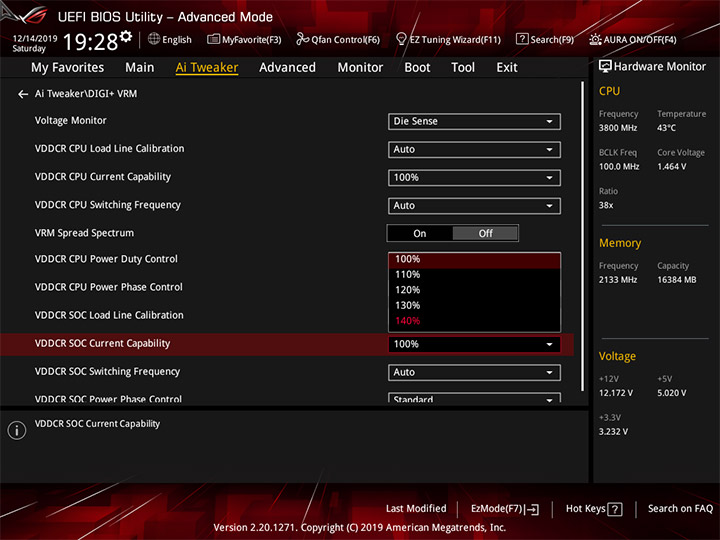Image resolution: width=720 pixels, height=540 pixels.
Task: Open Voltage Monitor Die Sense dropdown
Action: [474, 122]
